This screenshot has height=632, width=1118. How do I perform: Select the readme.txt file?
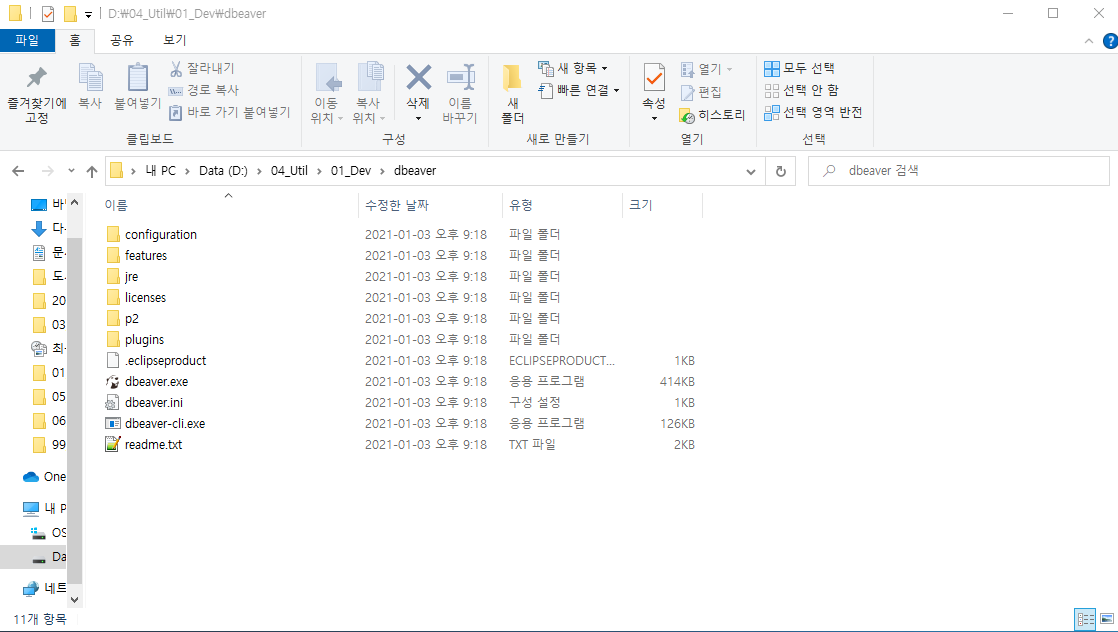pos(153,444)
